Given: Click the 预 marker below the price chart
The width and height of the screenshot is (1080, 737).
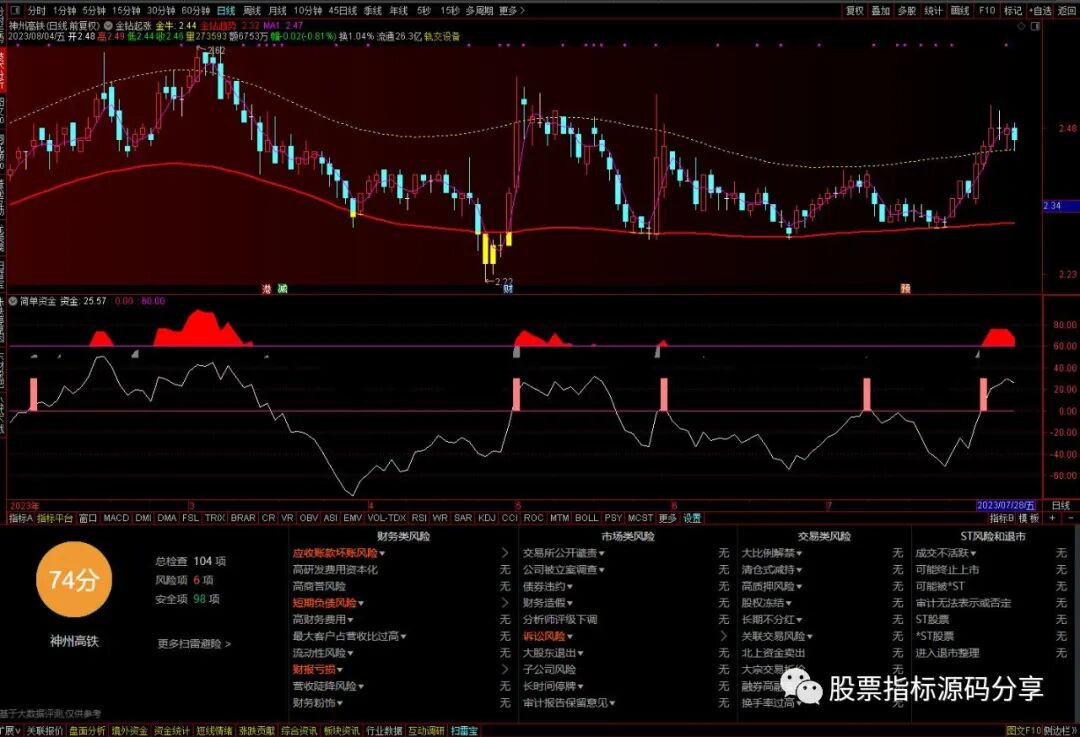Looking at the screenshot, I should [905, 289].
